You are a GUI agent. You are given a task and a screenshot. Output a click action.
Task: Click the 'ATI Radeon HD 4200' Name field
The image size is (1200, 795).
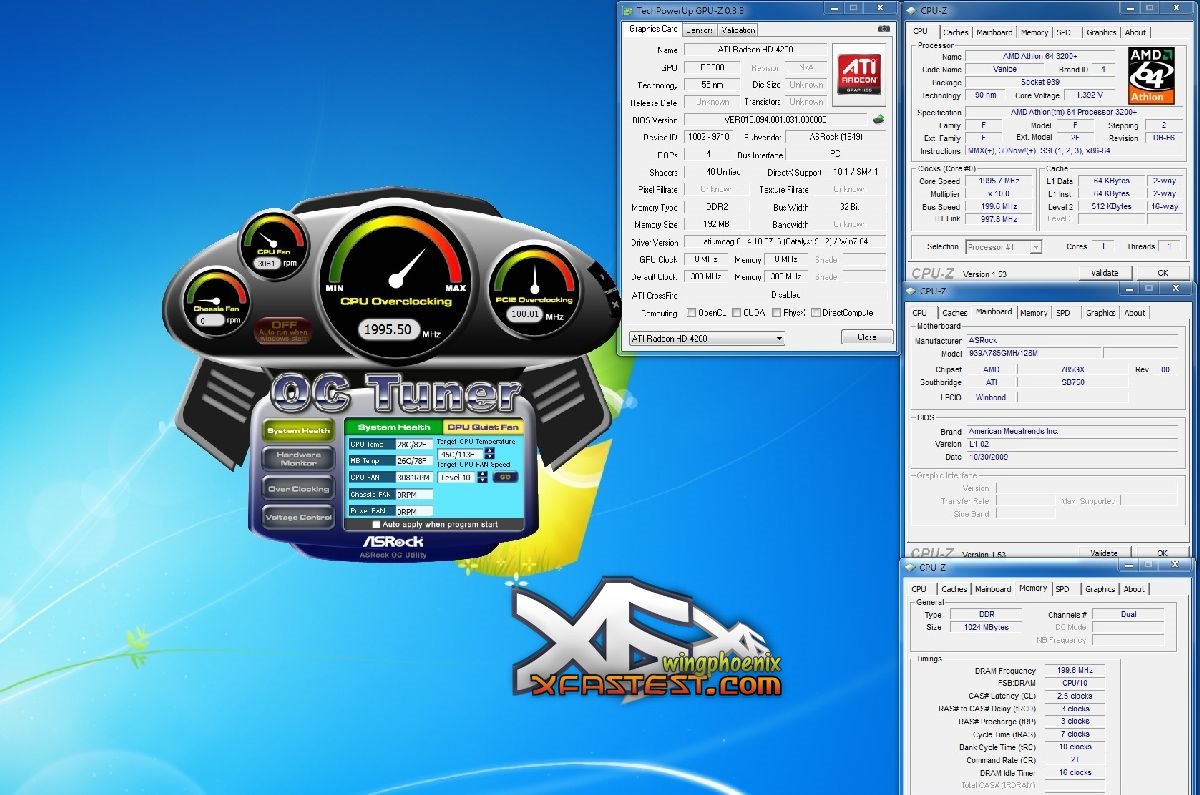755,49
